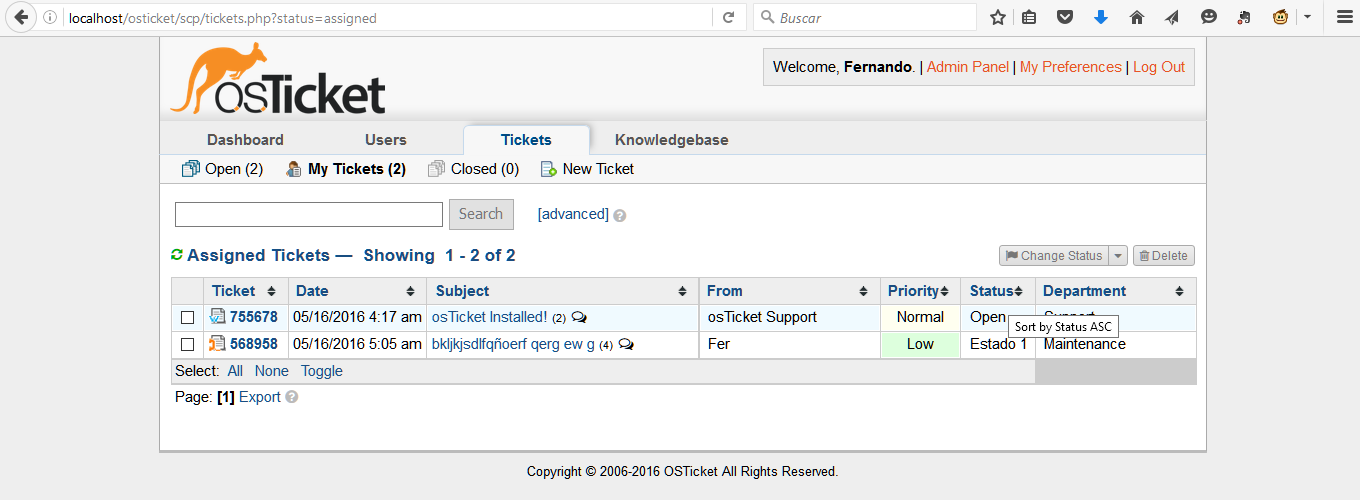Click the browser reload page icon
Screen dimensions: 1360x500
tap(729, 17)
